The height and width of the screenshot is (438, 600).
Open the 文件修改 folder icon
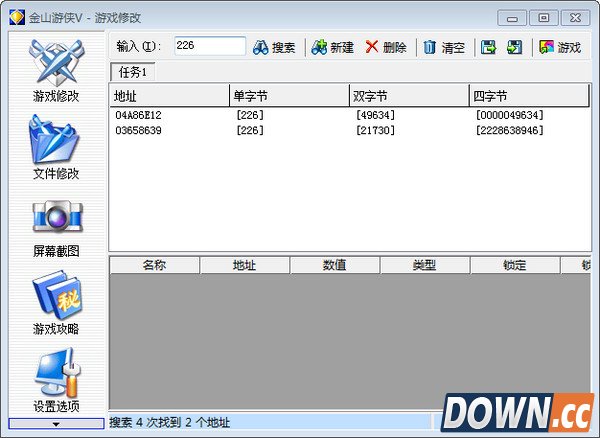[54, 139]
